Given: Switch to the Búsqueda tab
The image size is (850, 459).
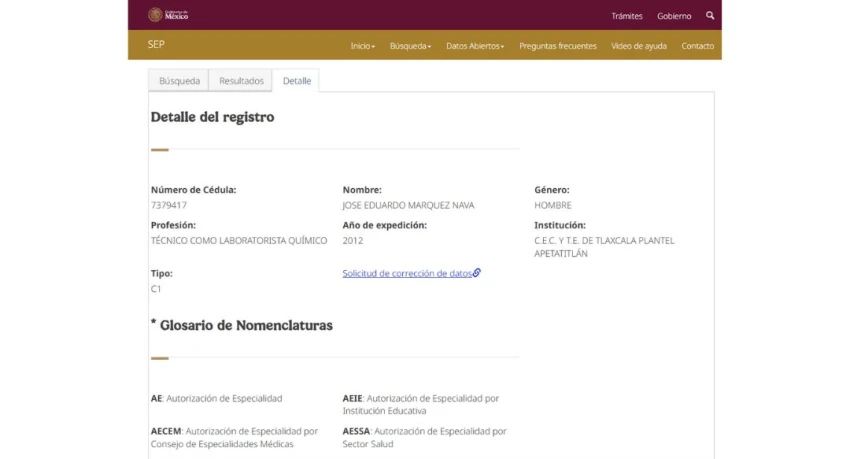Looking at the screenshot, I should (x=179, y=81).
